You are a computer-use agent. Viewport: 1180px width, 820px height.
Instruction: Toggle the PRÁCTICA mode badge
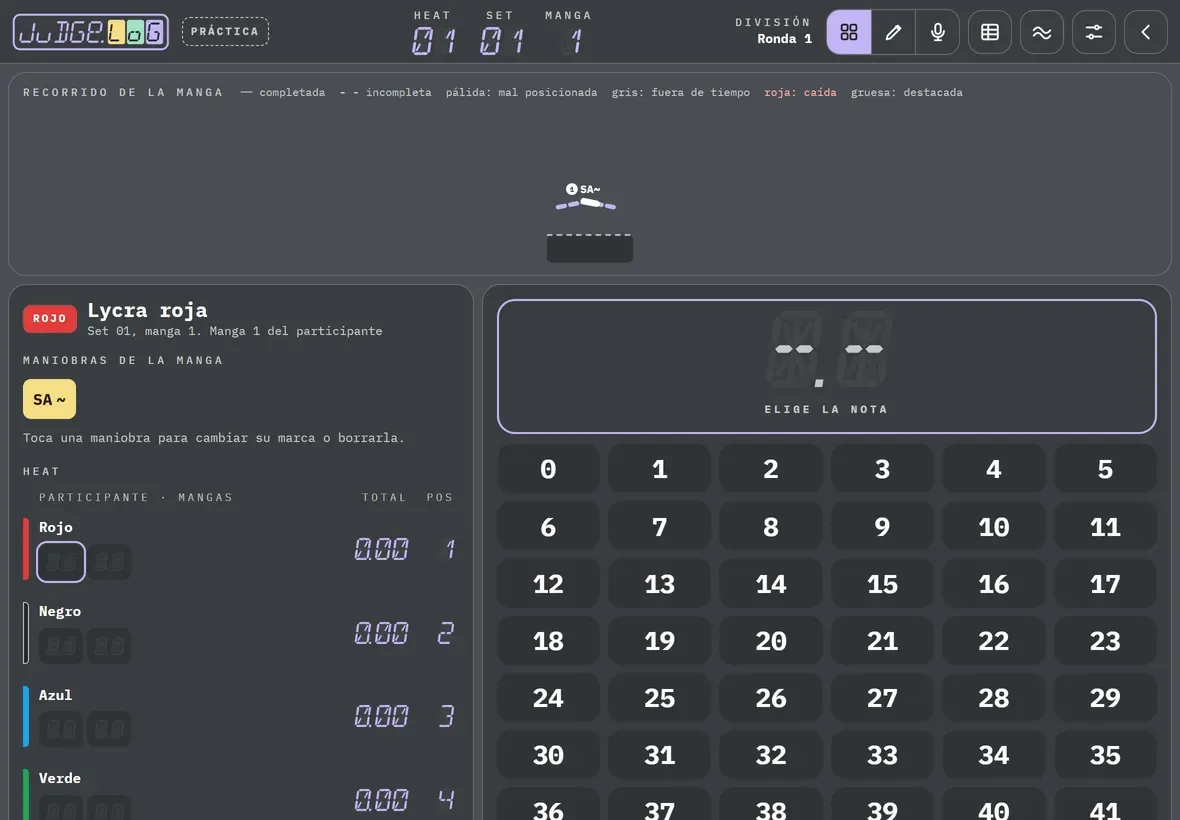pyautogui.click(x=225, y=32)
